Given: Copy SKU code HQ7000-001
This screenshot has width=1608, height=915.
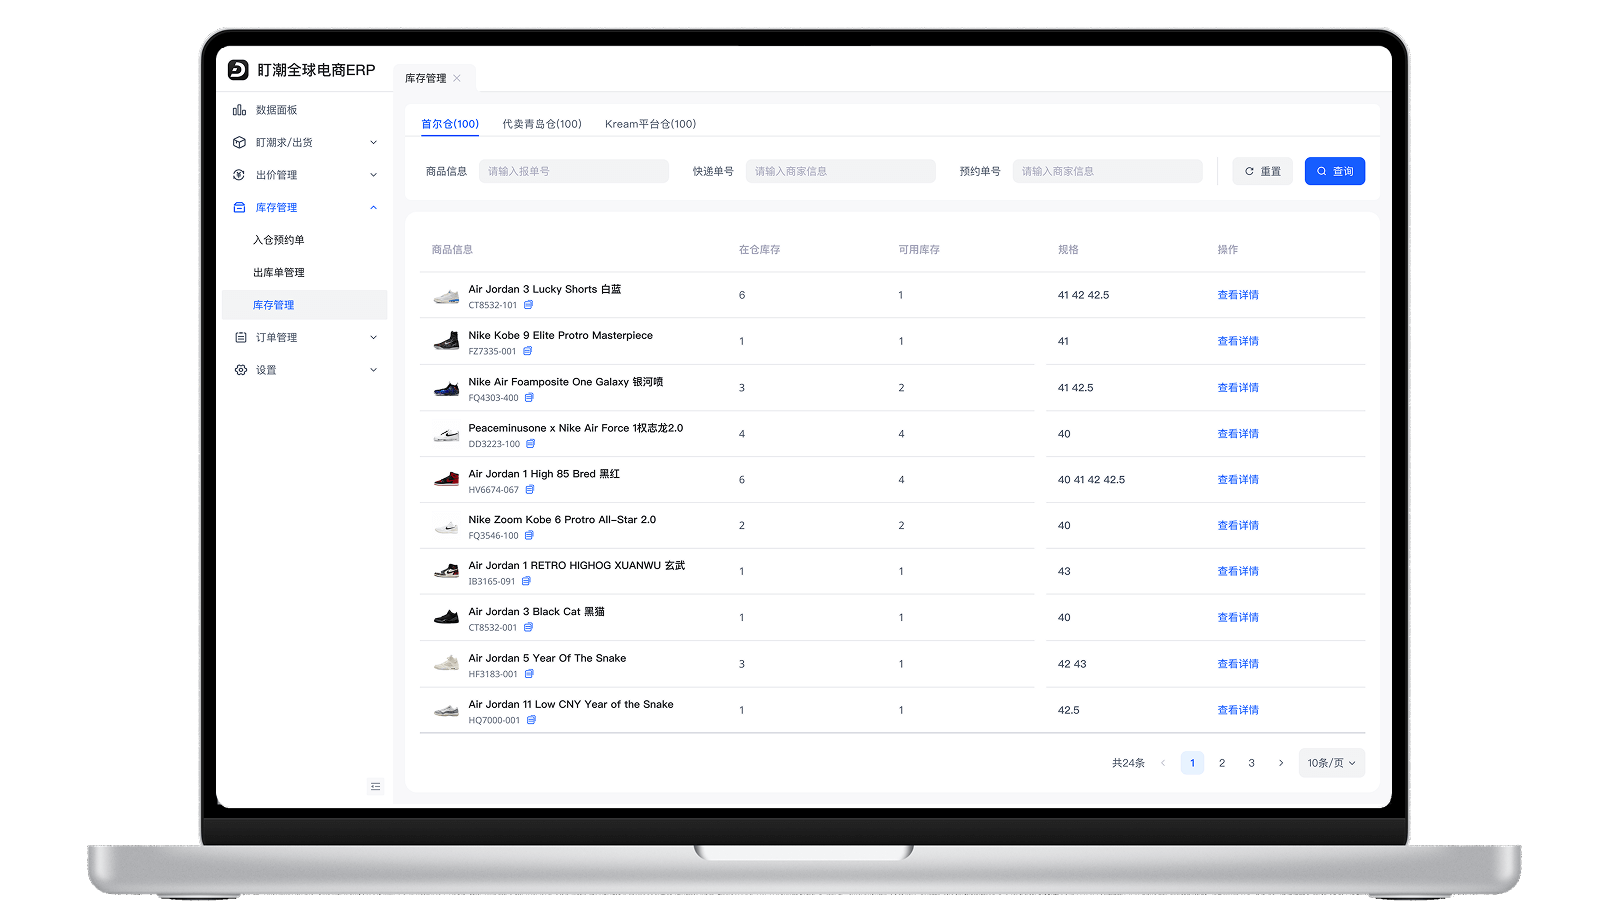Looking at the screenshot, I should click(531, 720).
